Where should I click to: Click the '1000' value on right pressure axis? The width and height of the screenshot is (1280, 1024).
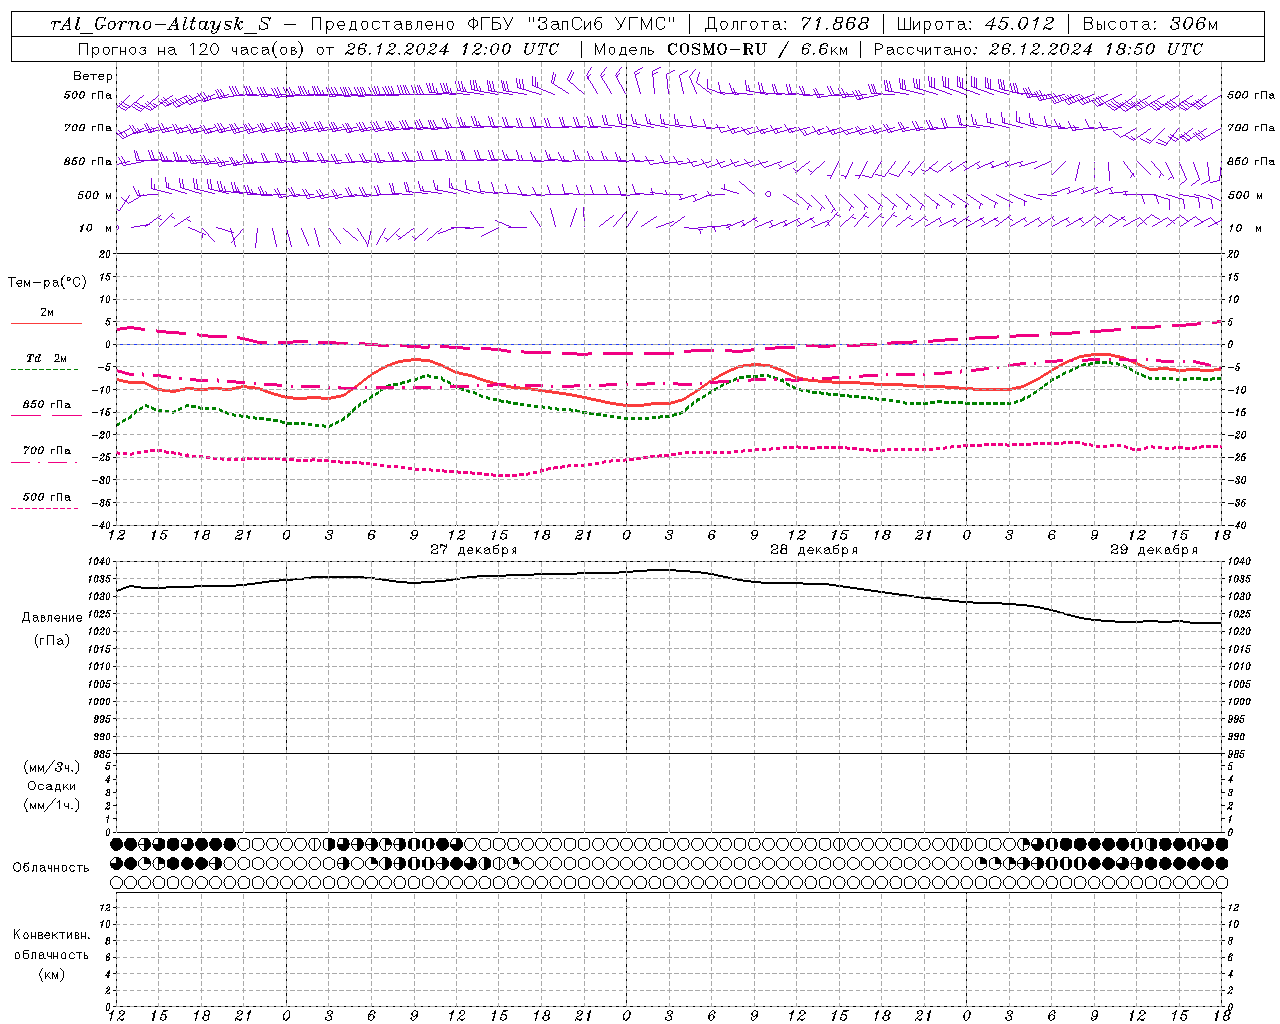click(x=1240, y=702)
